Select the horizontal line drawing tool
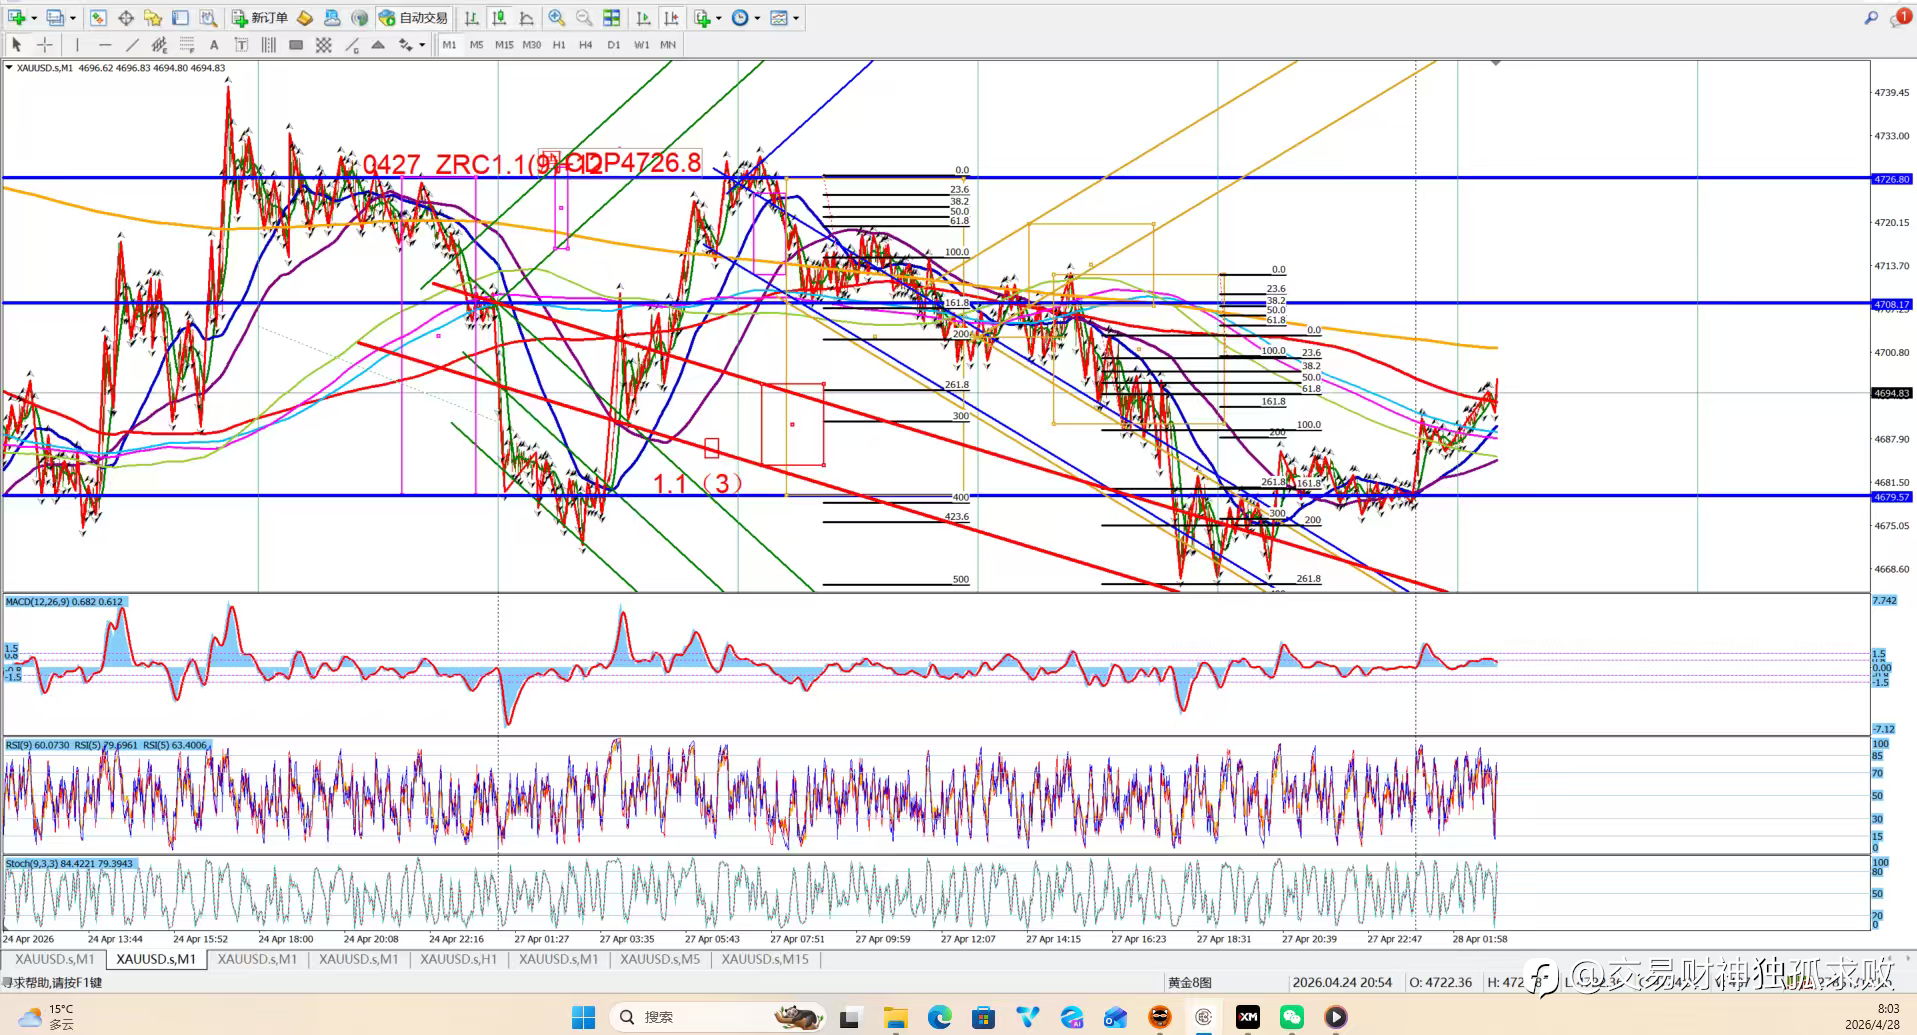 [x=105, y=45]
